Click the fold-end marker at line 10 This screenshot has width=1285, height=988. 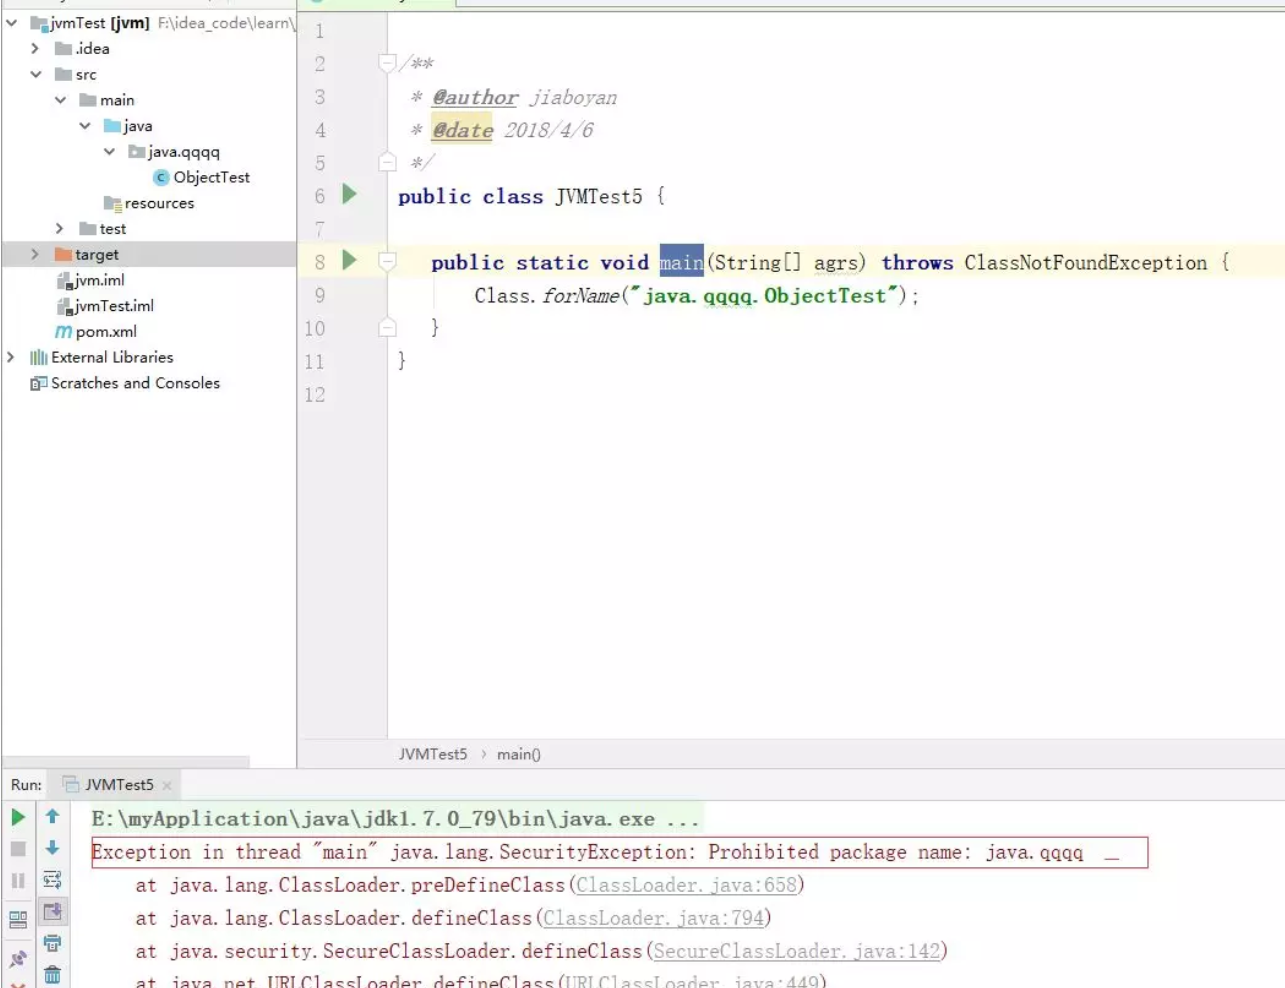coord(387,327)
